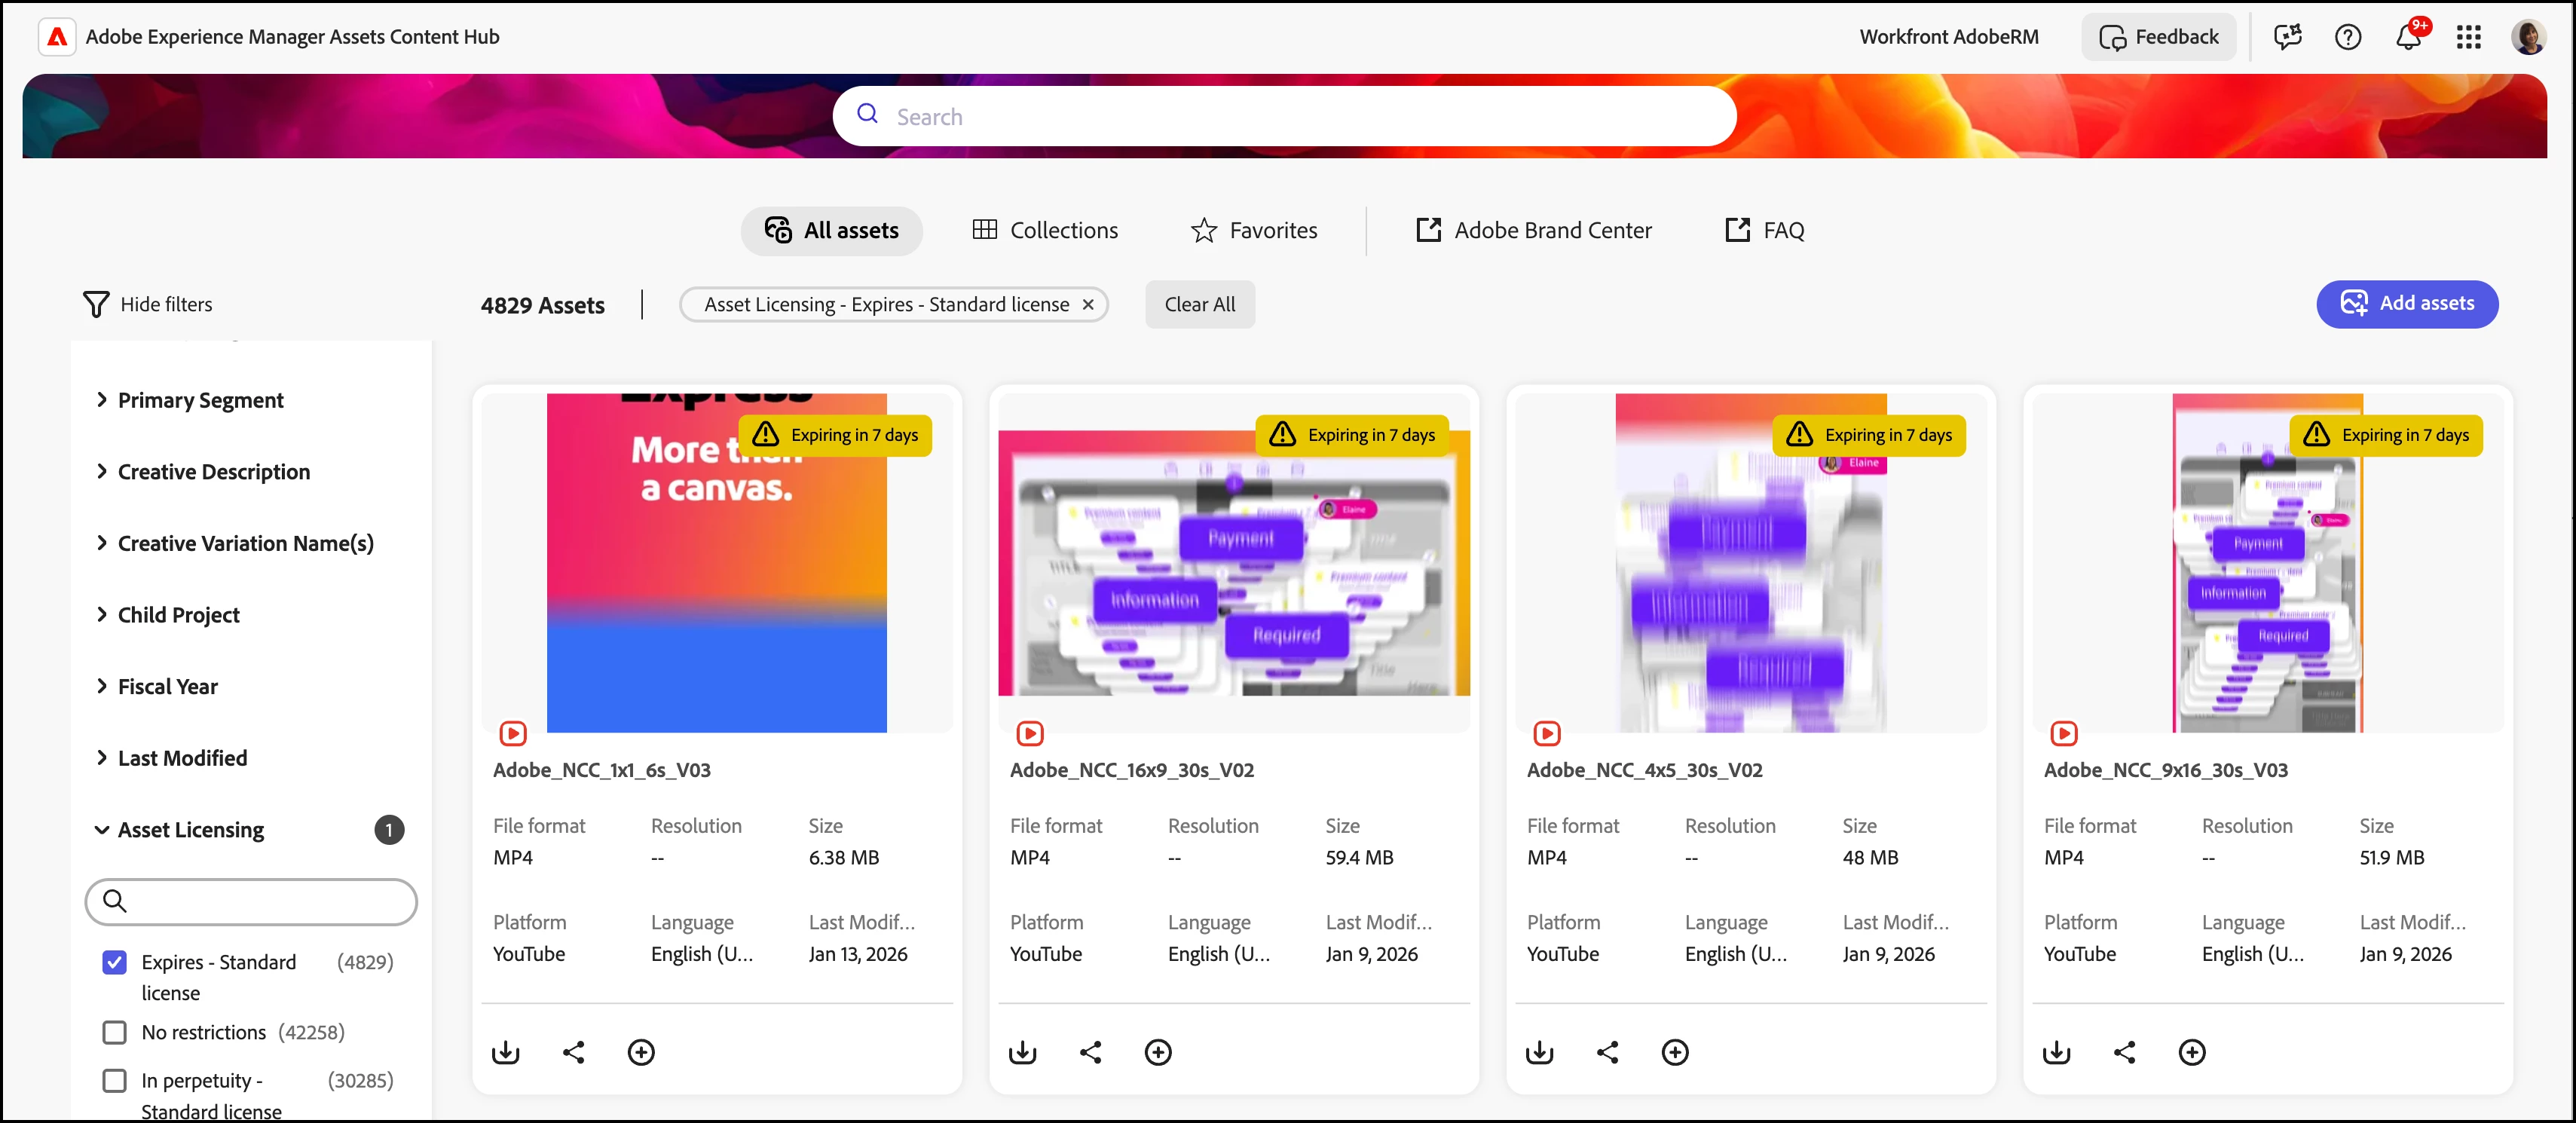Collapse the Asset Licensing filter section
Screen dimensions: 2576x1123
190,830
